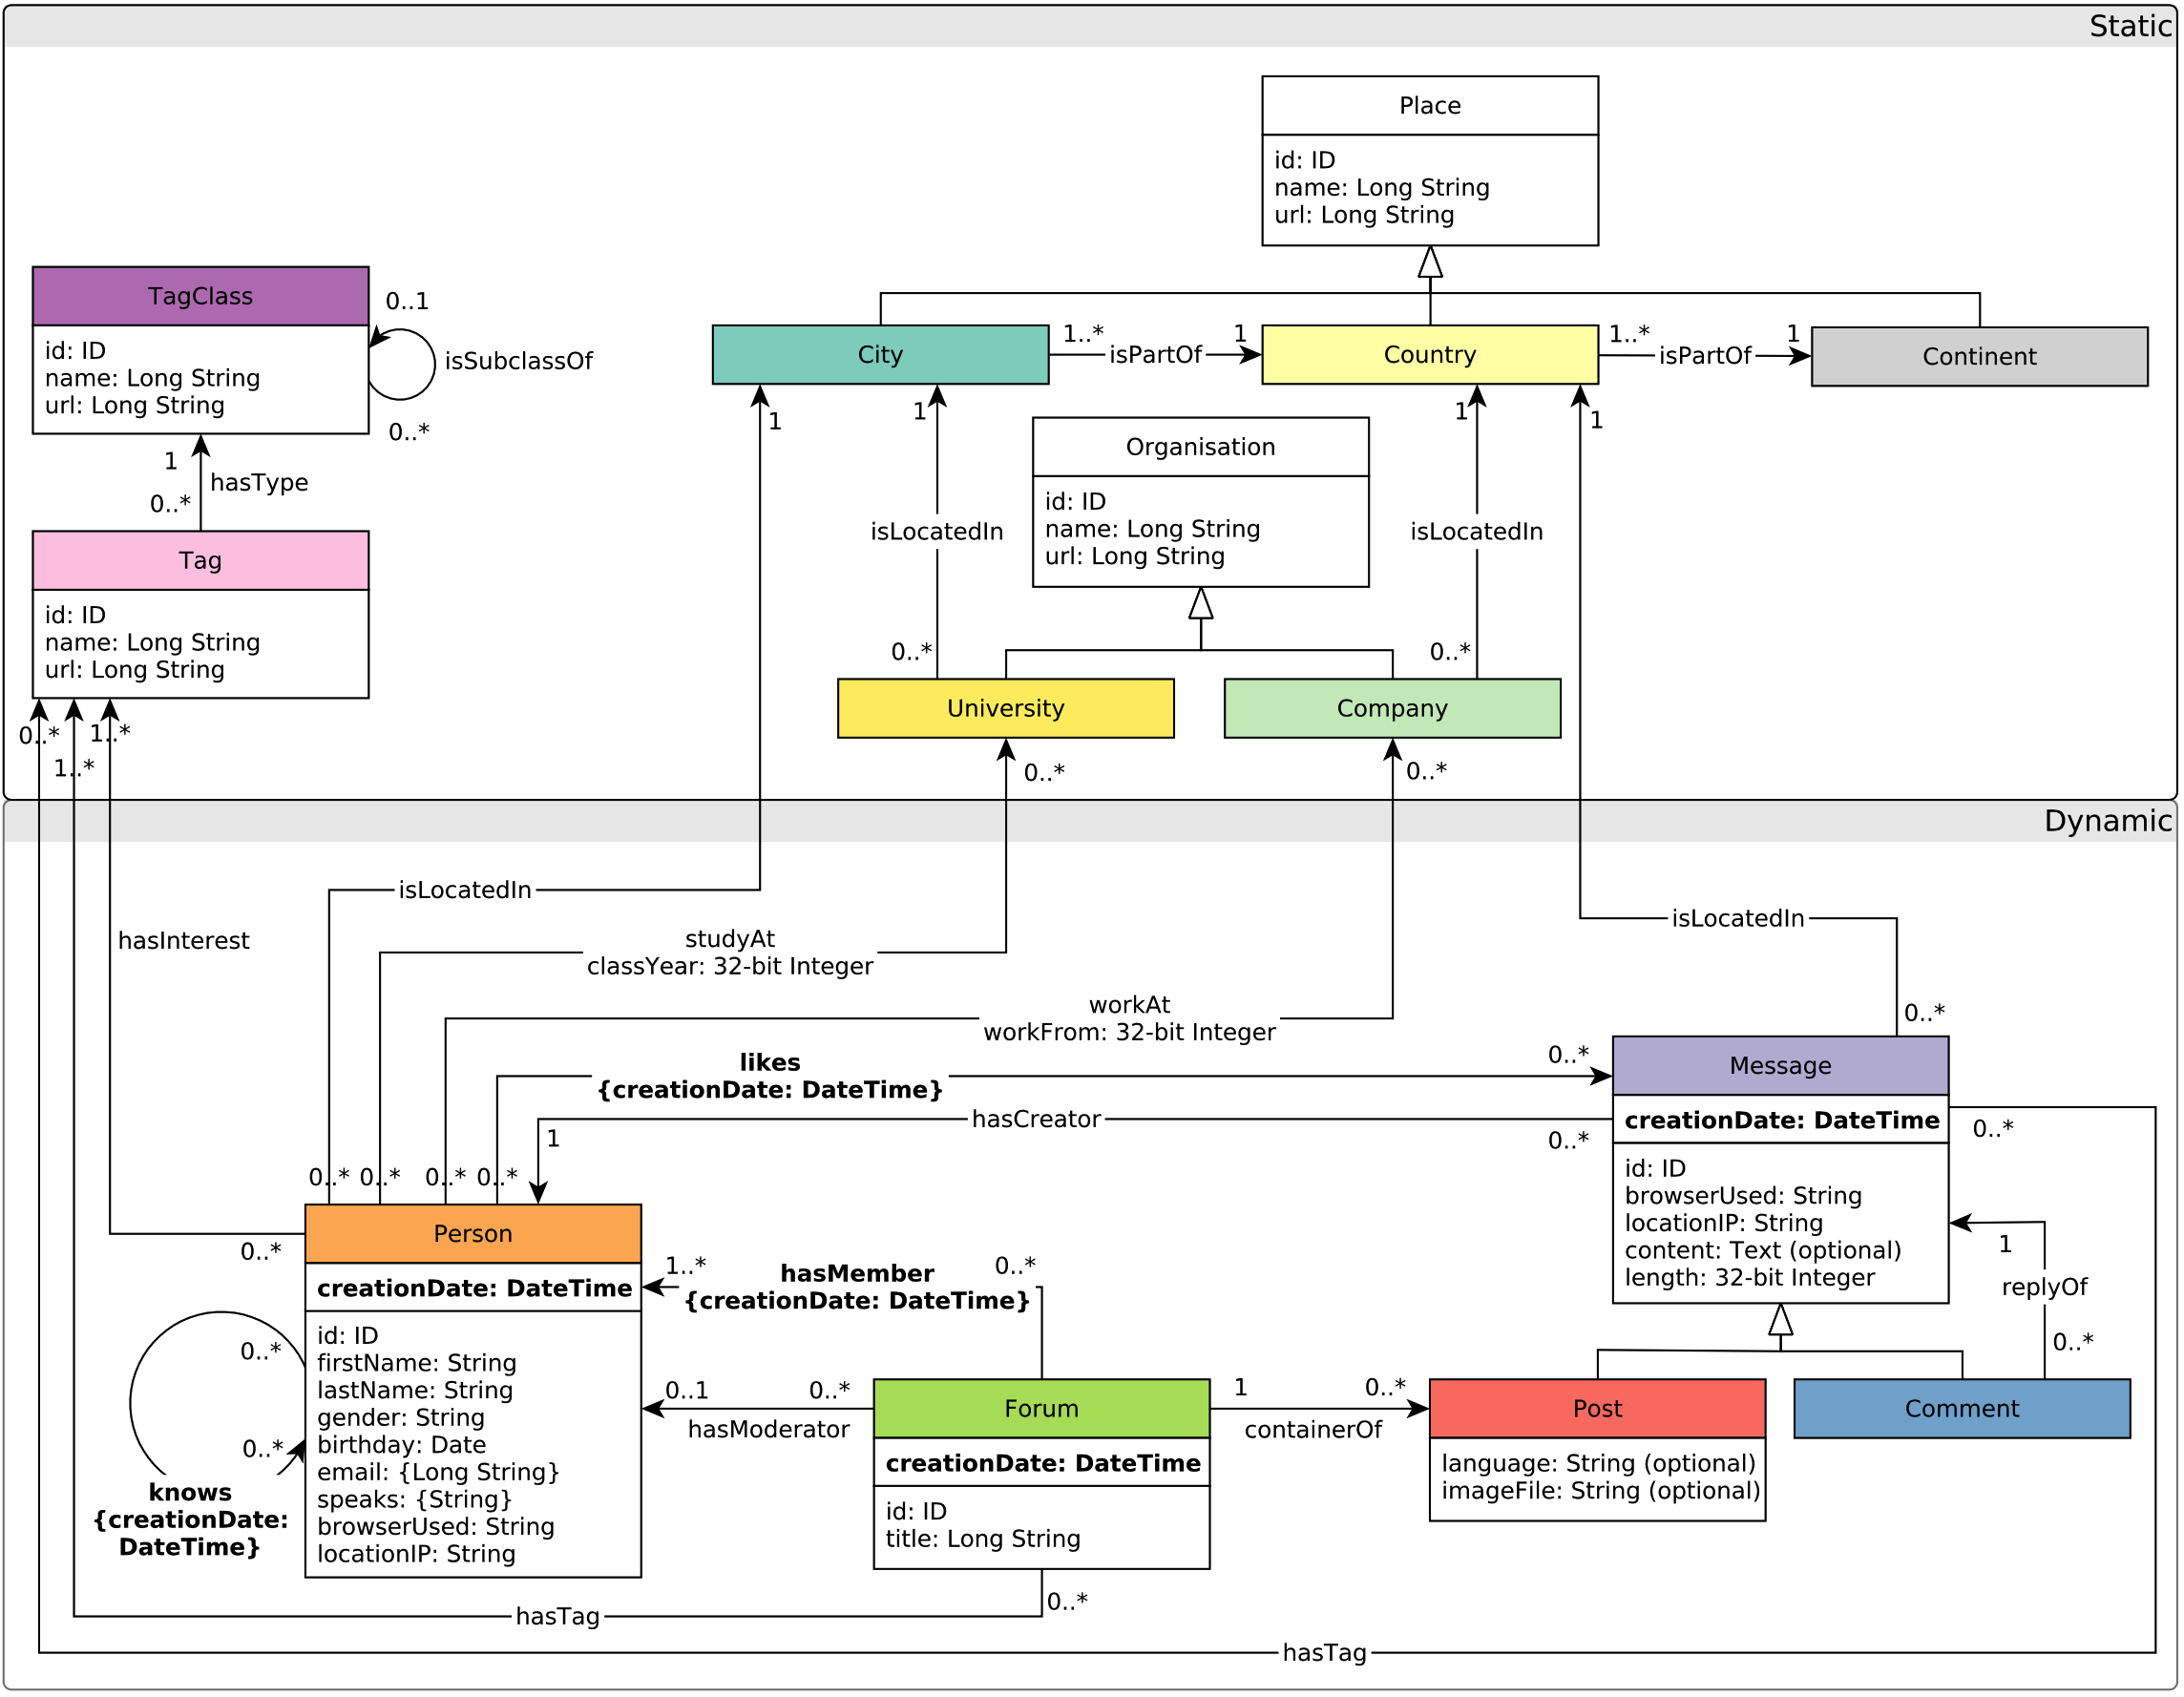Screen dimensions: 2184x1697
Task: Click the teal City class box
Action: coord(880,355)
